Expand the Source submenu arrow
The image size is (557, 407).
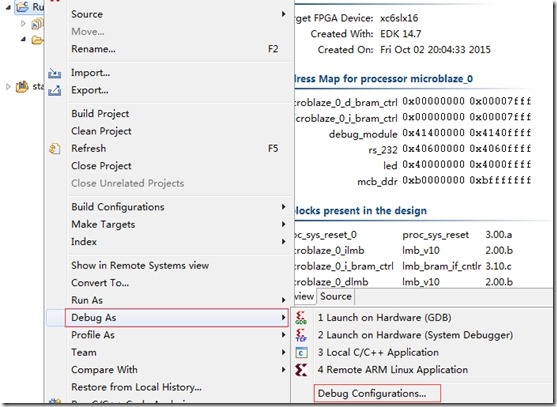coord(283,14)
